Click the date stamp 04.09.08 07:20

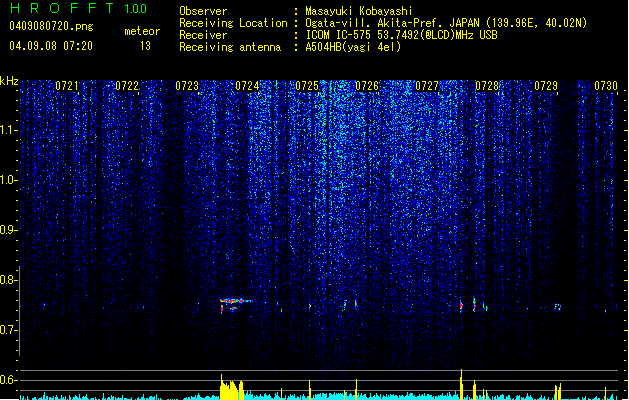coord(51,46)
